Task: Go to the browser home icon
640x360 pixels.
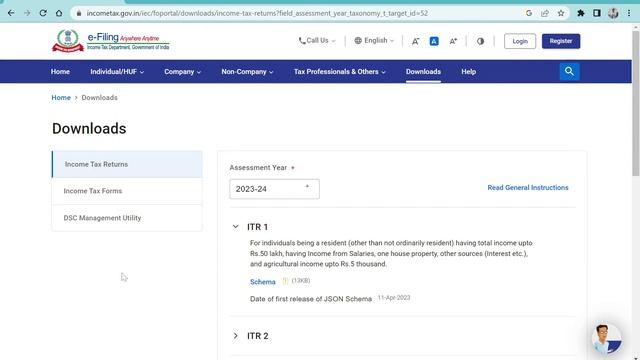Action: click(59, 13)
